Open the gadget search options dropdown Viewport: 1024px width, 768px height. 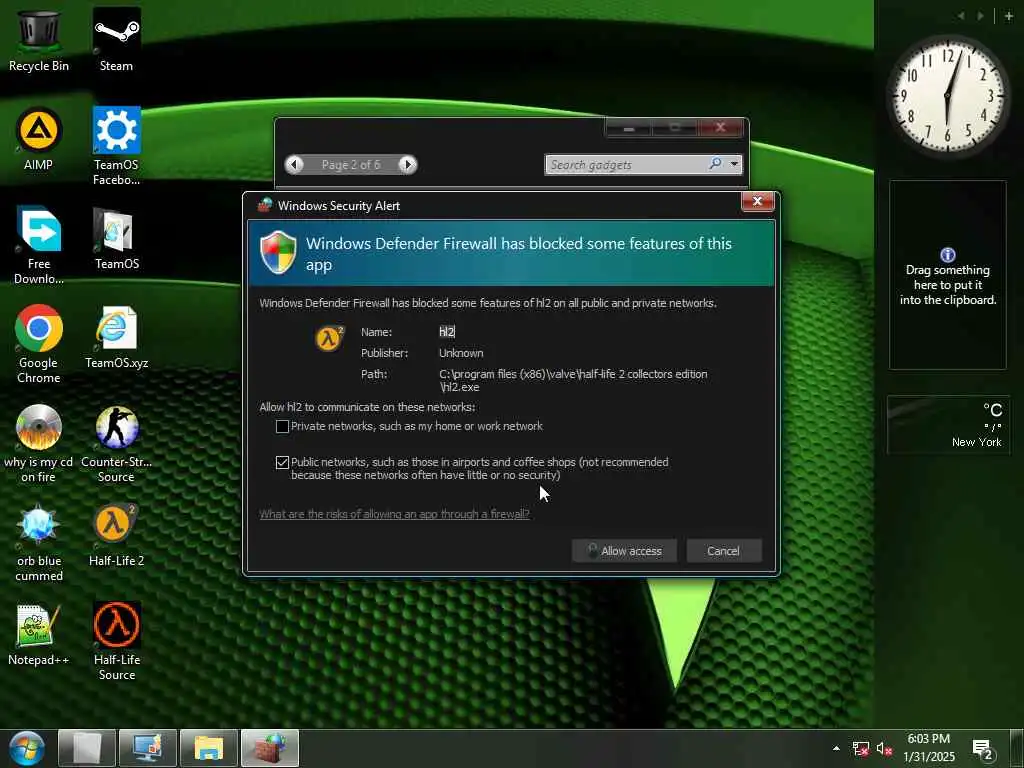click(x=735, y=165)
